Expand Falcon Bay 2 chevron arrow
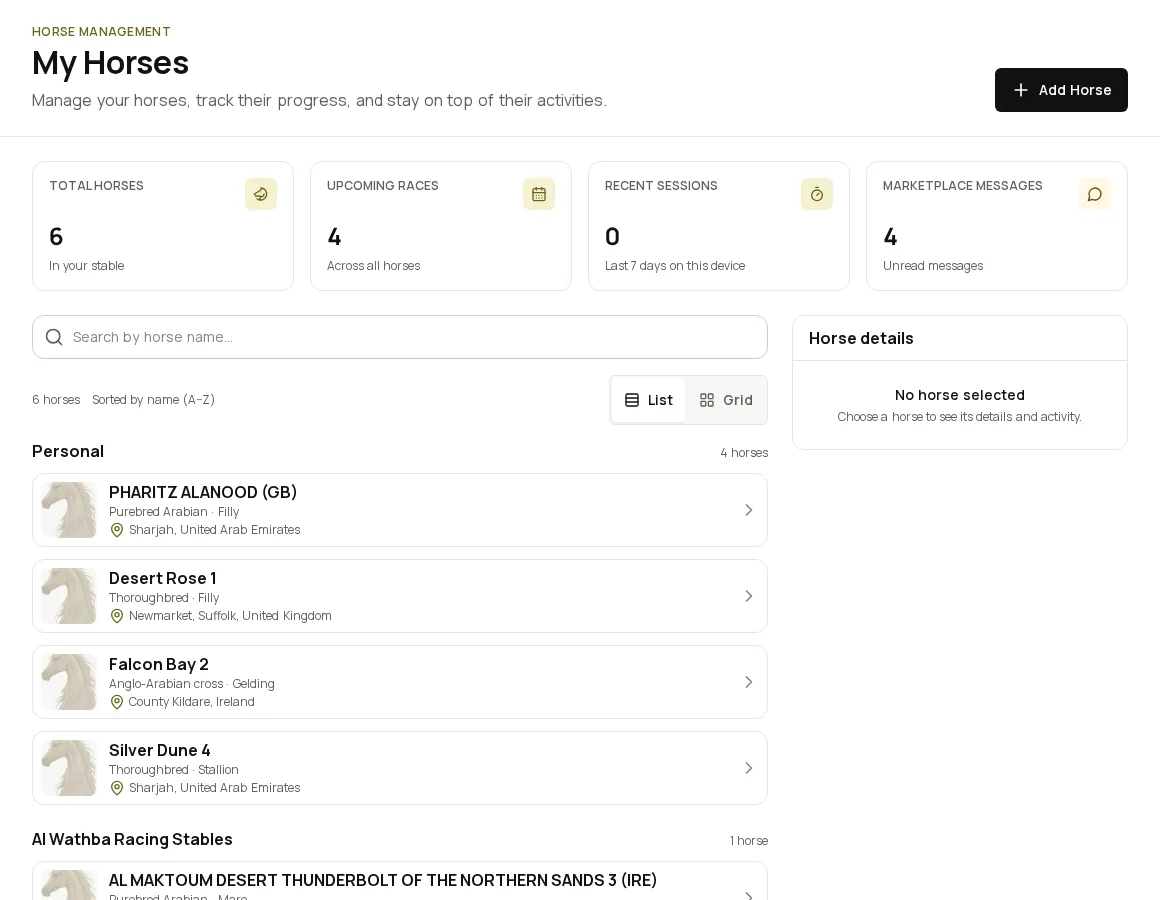The image size is (1160, 900). tap(749, 682)
